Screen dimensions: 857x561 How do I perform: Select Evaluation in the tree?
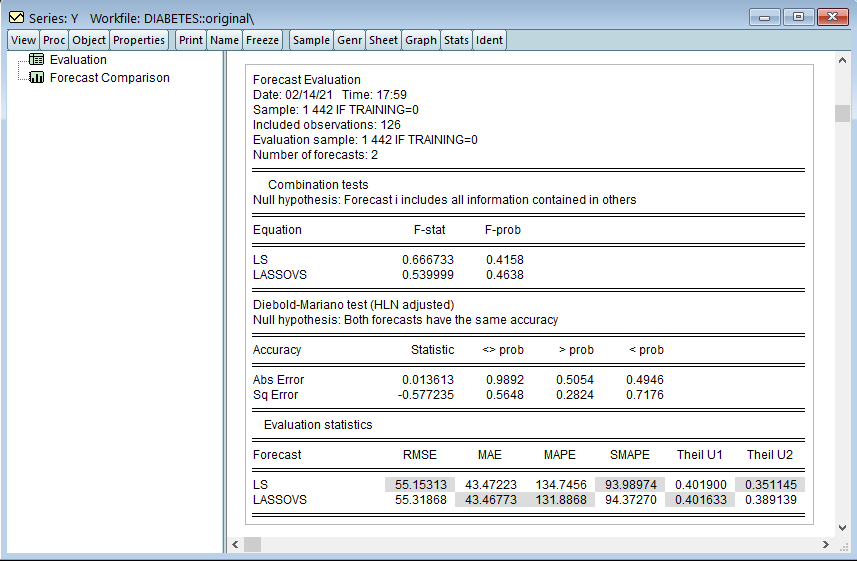(x=78, y=60)
